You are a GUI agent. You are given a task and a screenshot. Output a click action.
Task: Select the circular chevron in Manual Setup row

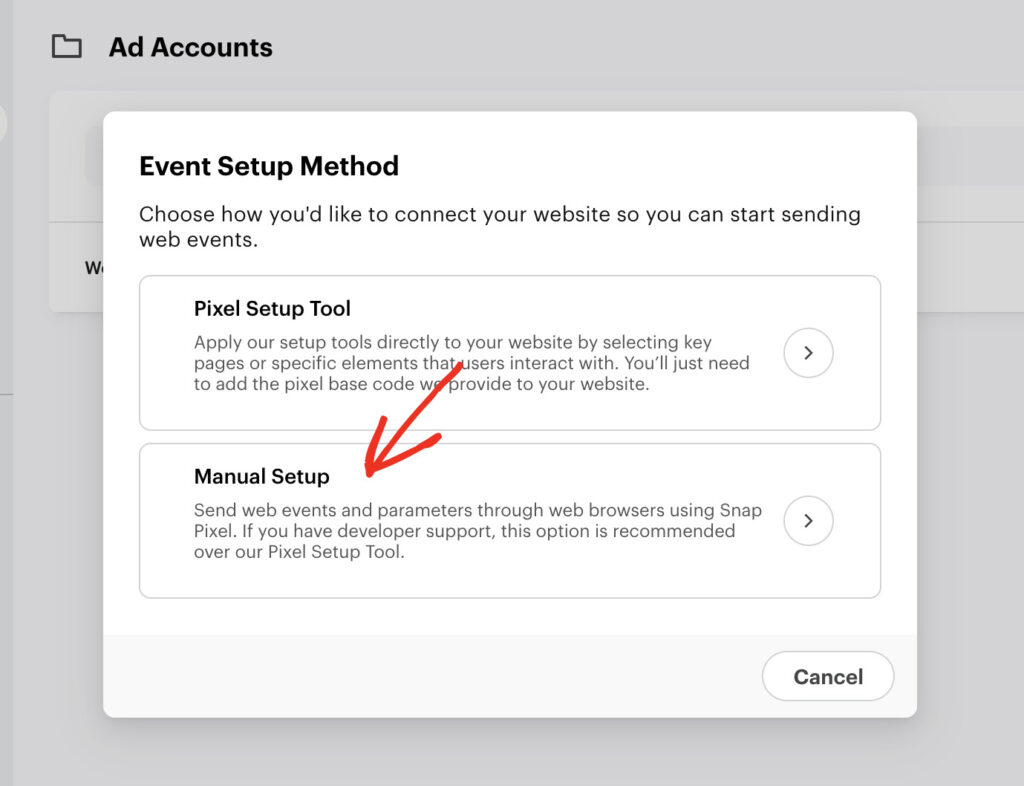click(x=808, y=521)
